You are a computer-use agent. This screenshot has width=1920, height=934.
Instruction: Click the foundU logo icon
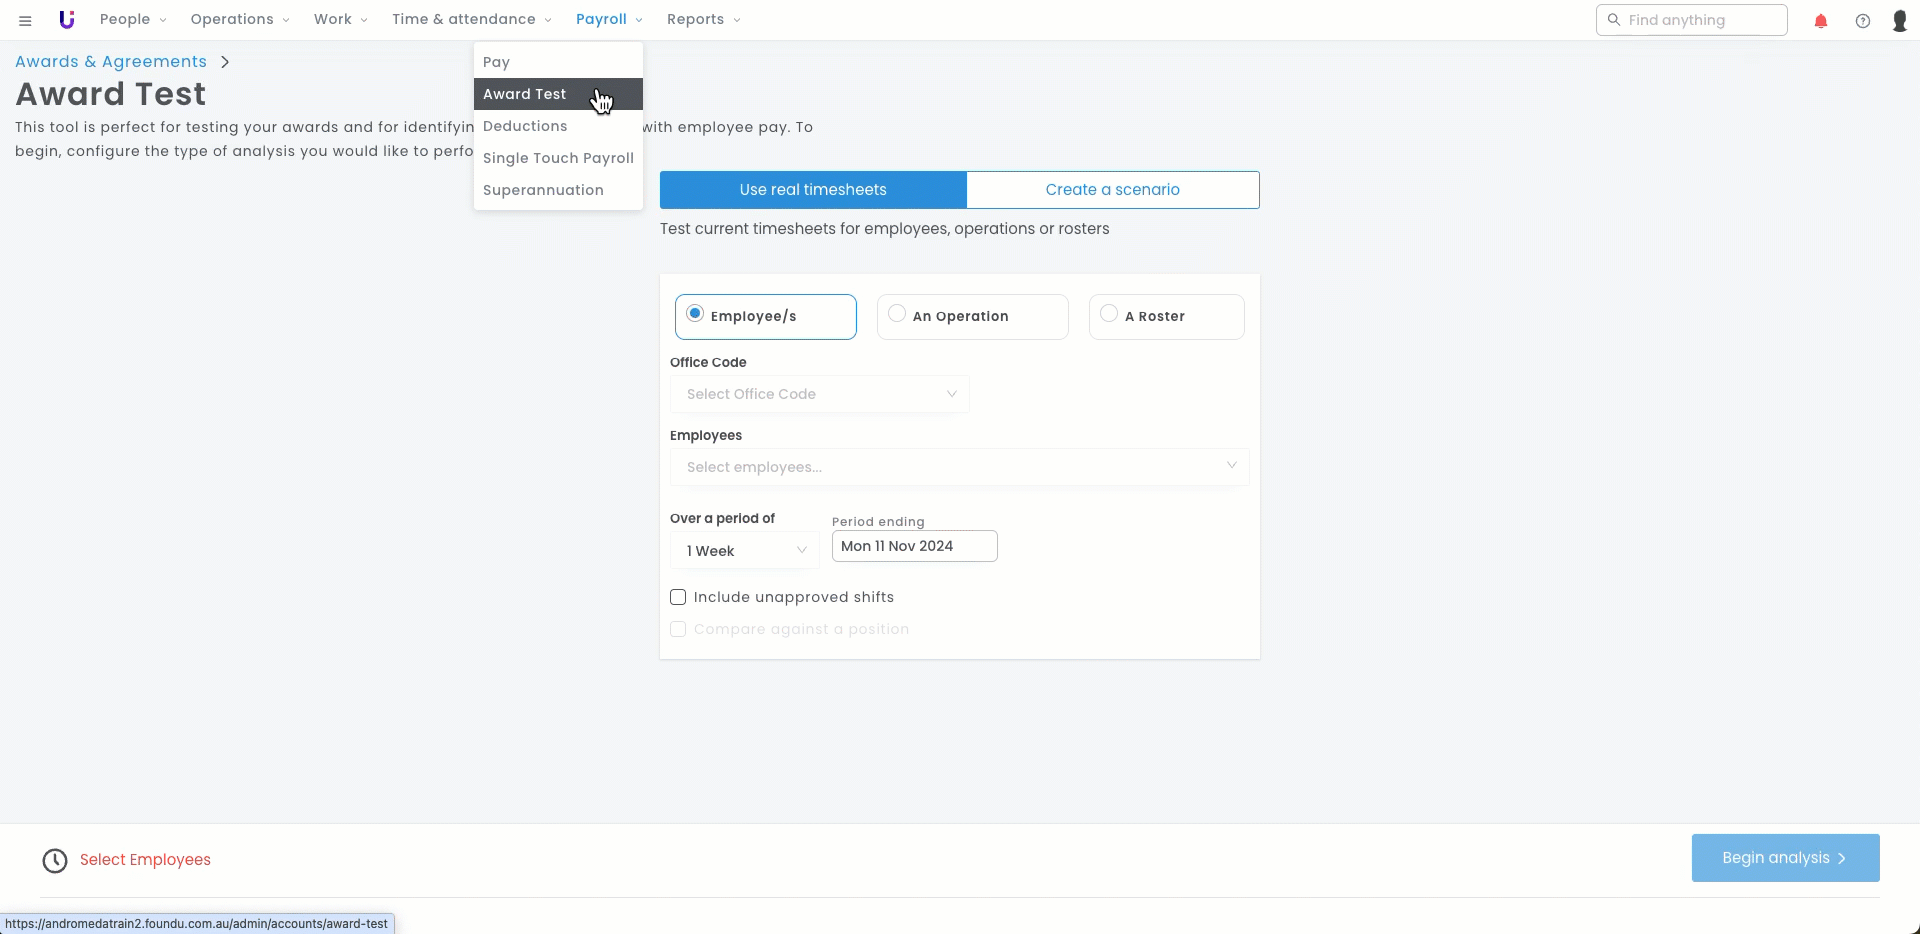tap(67, 20)
